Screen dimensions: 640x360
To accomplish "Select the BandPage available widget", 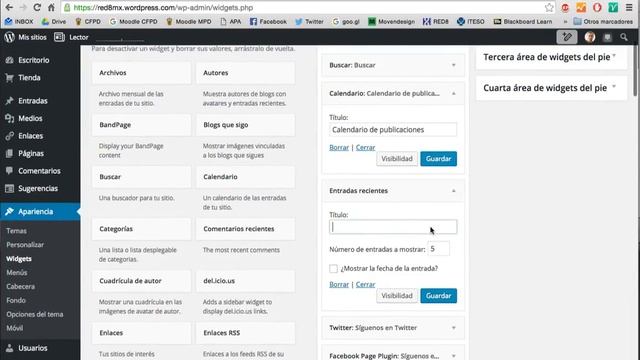I will pos(141,124).
